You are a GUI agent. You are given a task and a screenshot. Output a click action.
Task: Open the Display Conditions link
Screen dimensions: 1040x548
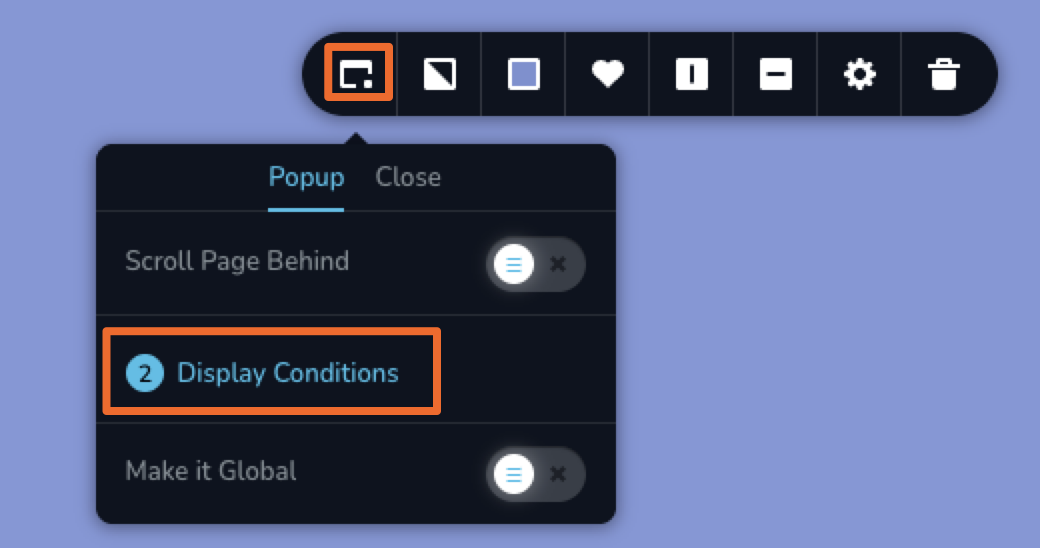(287, 373)
